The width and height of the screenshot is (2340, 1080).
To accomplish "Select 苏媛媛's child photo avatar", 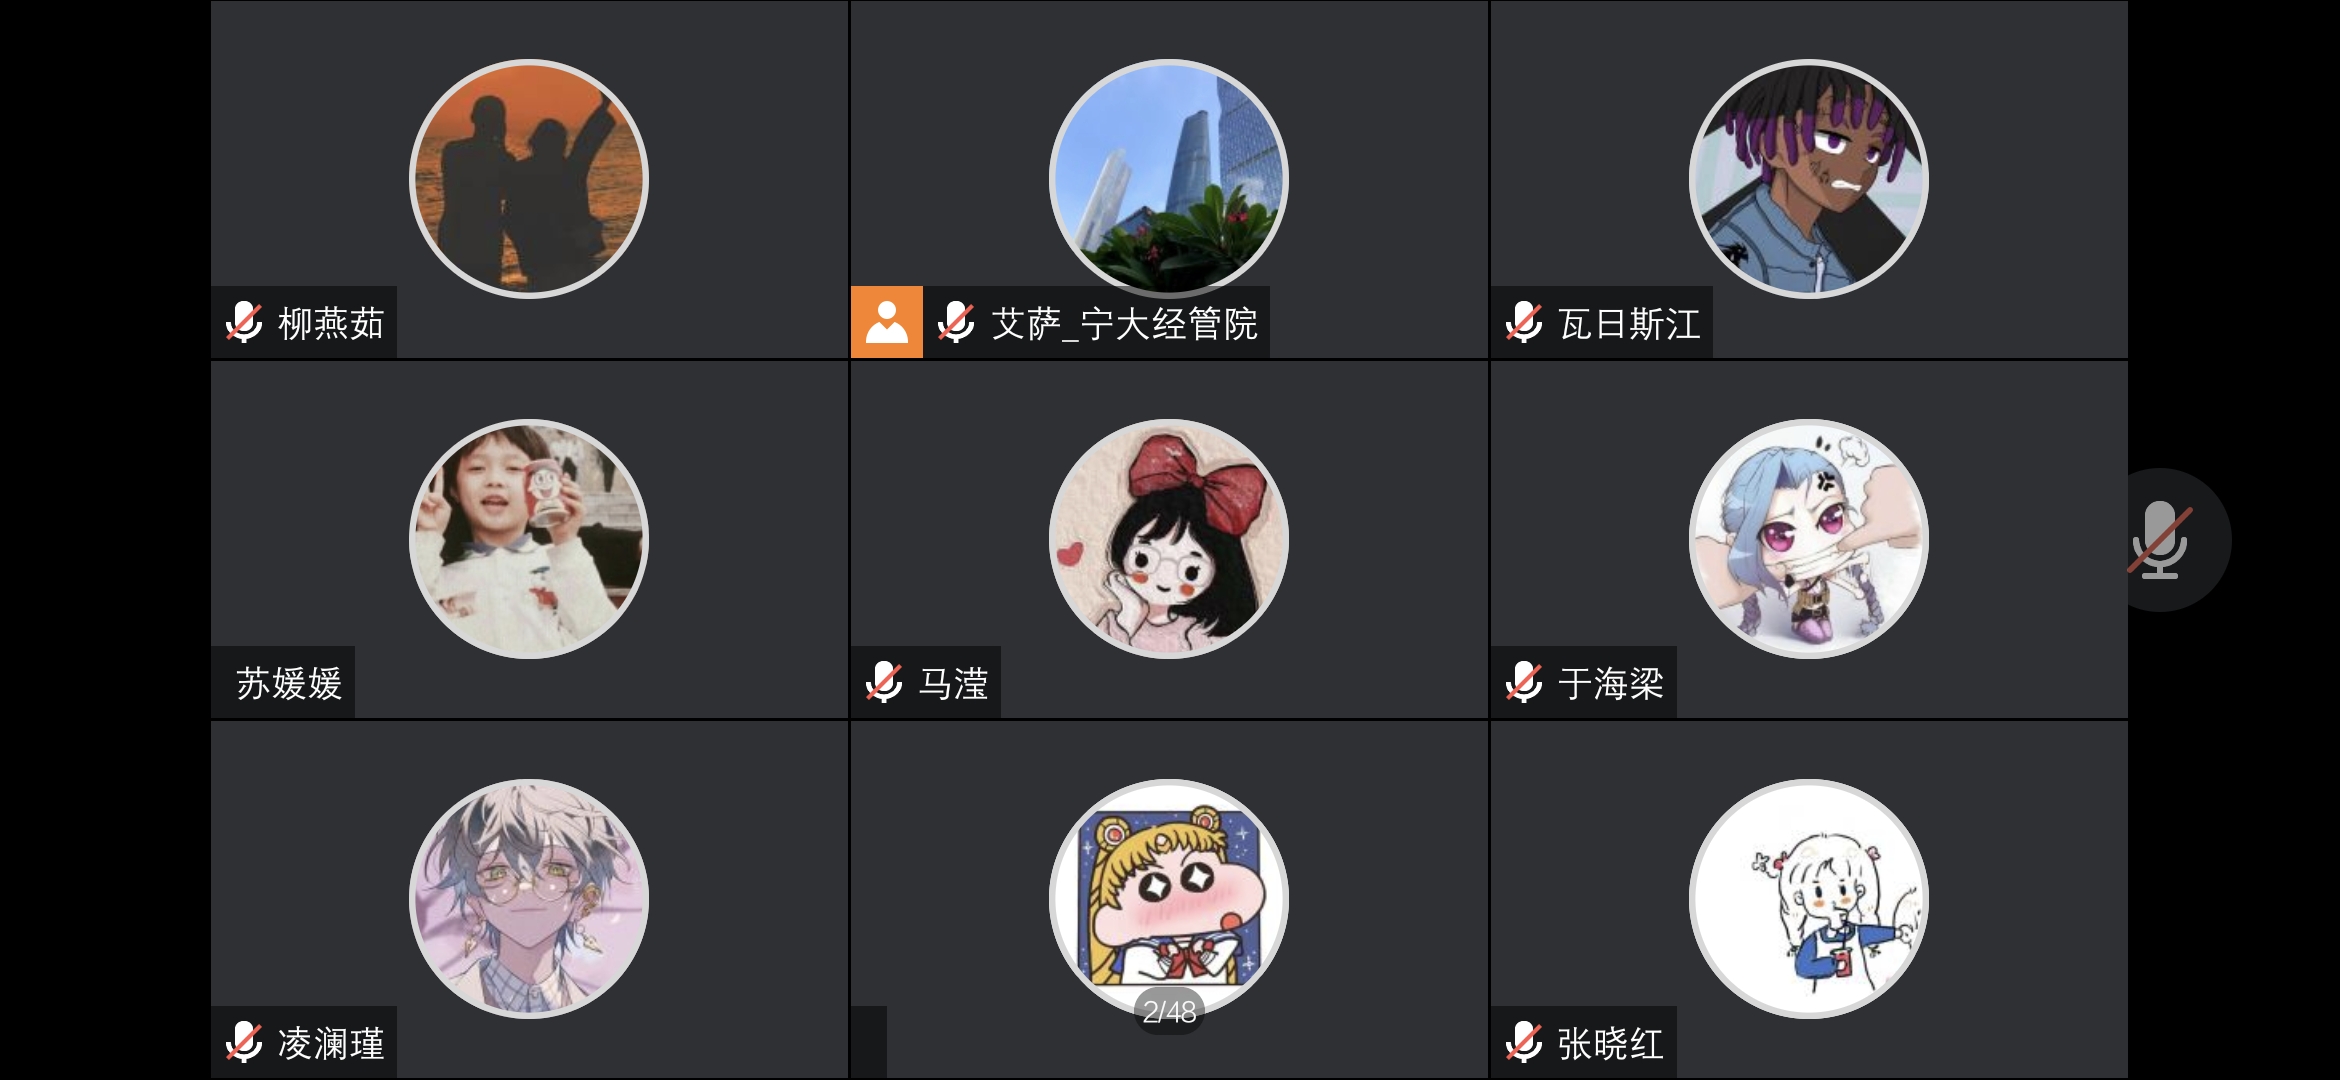I will (529, 539).
